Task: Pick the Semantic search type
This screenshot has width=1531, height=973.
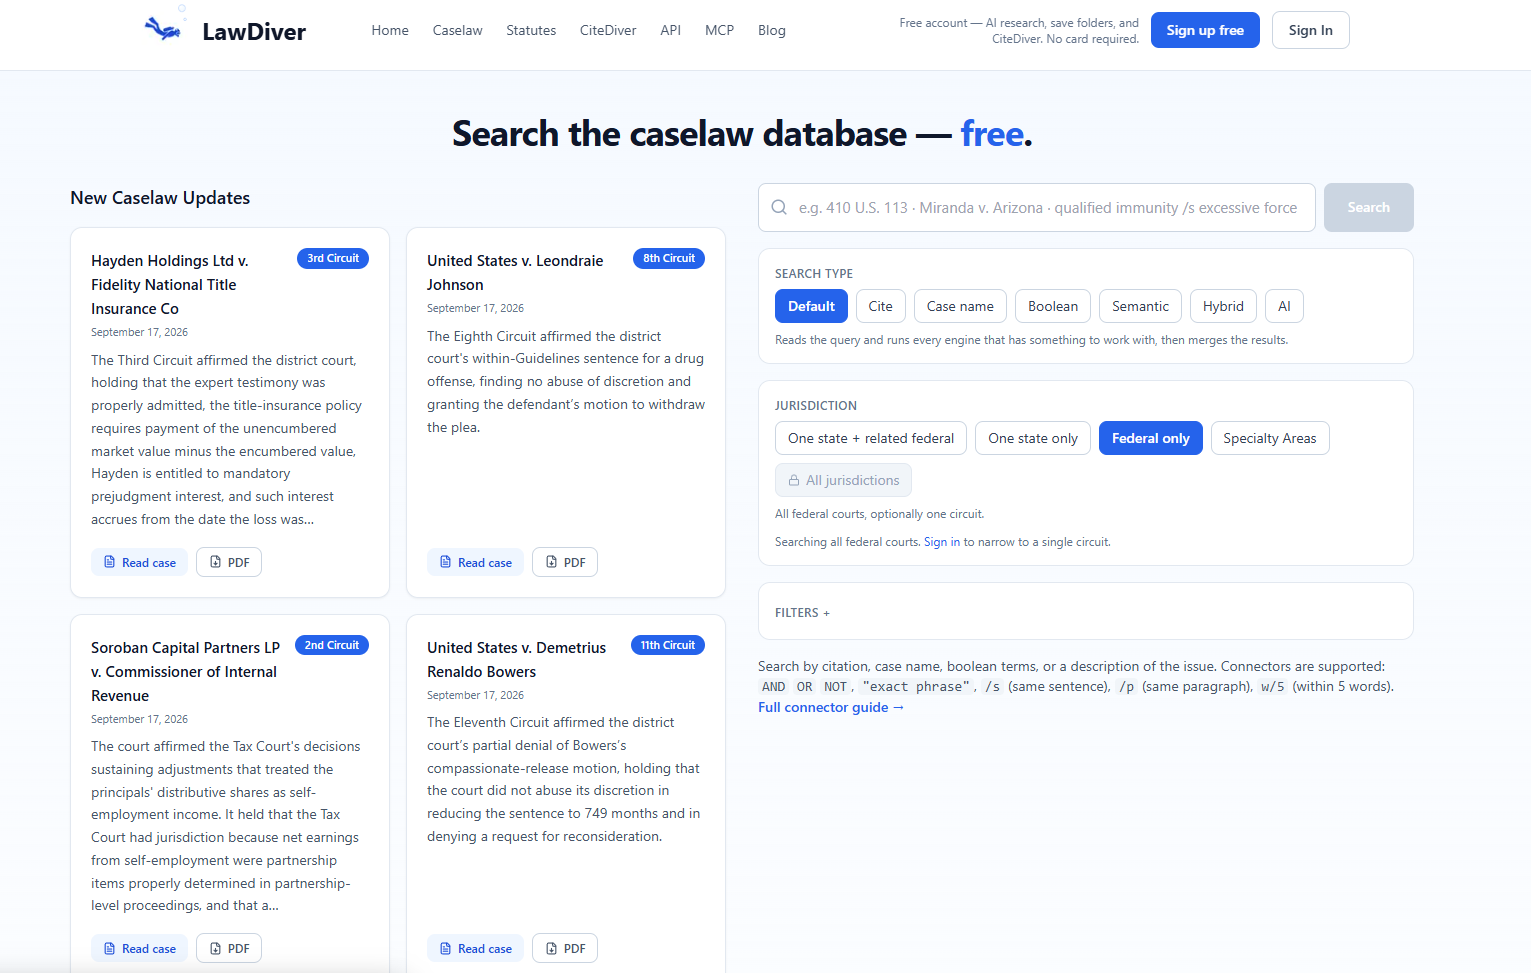Action: [1140, 306]
